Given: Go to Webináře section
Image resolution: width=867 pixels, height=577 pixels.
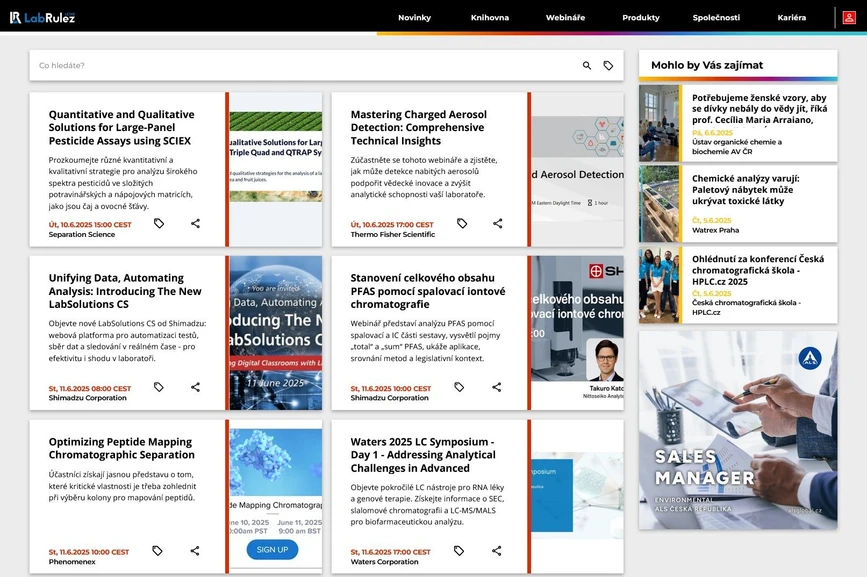Looking at the screenshot, I should tap(565, 18).
